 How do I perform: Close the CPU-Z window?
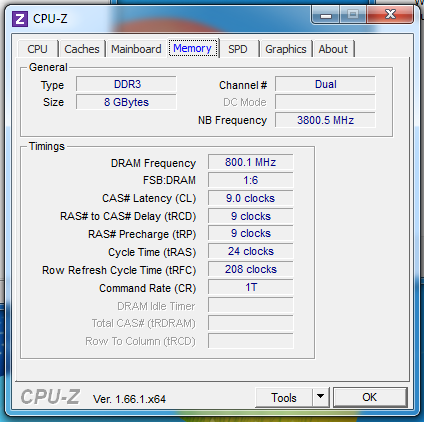point(390,15)
